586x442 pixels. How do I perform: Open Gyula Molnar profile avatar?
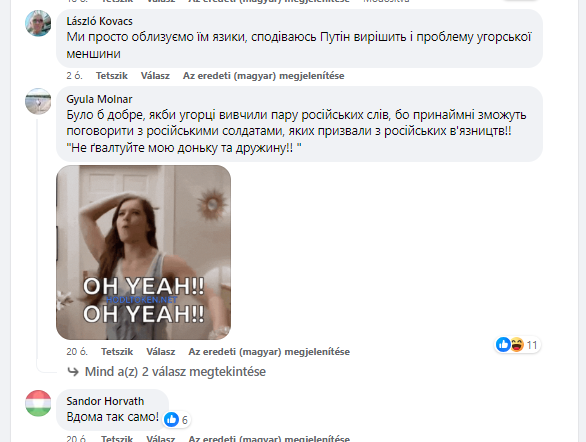click(x=38, y=101)
